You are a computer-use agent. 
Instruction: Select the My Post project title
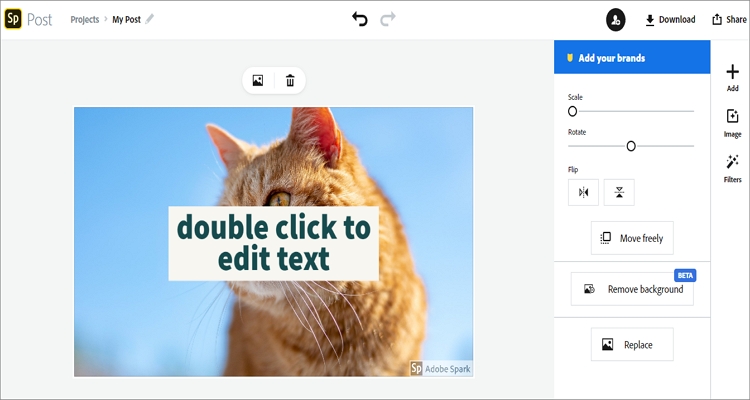pyautogui.click(x=126, y=20)
